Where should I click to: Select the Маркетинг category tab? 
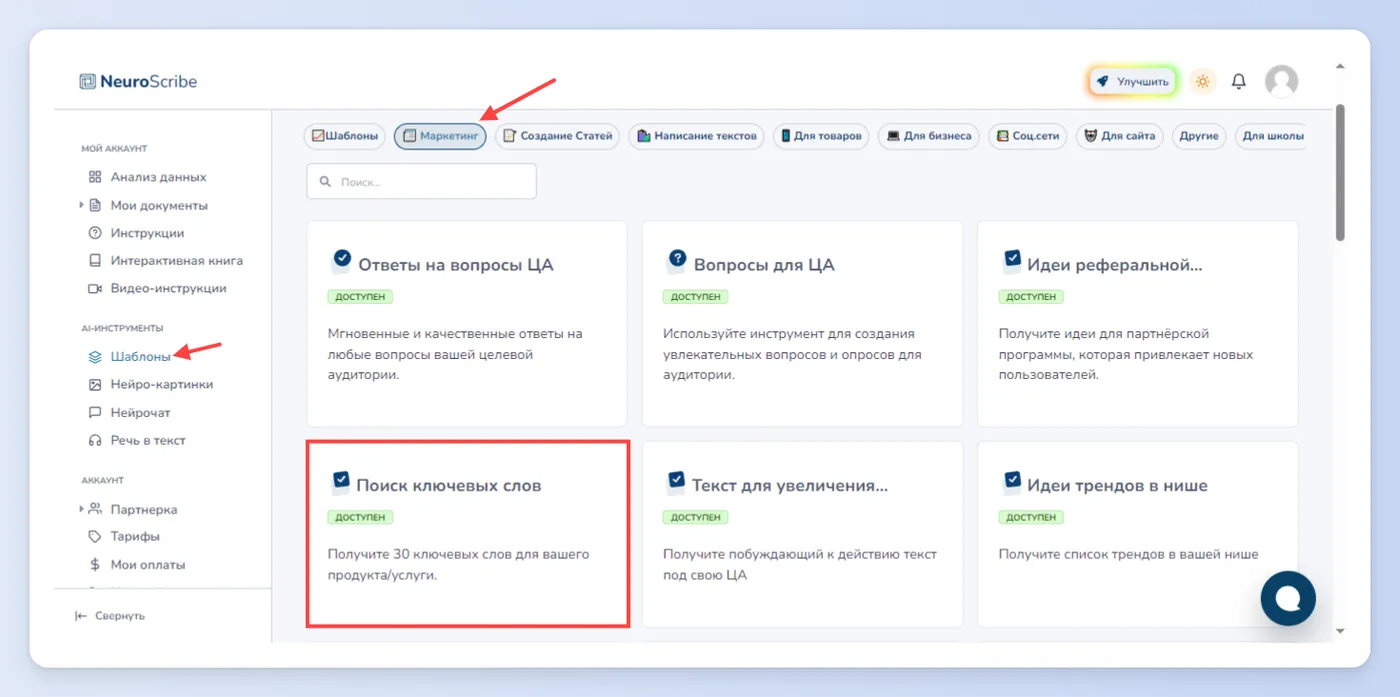tap(440, 136)
